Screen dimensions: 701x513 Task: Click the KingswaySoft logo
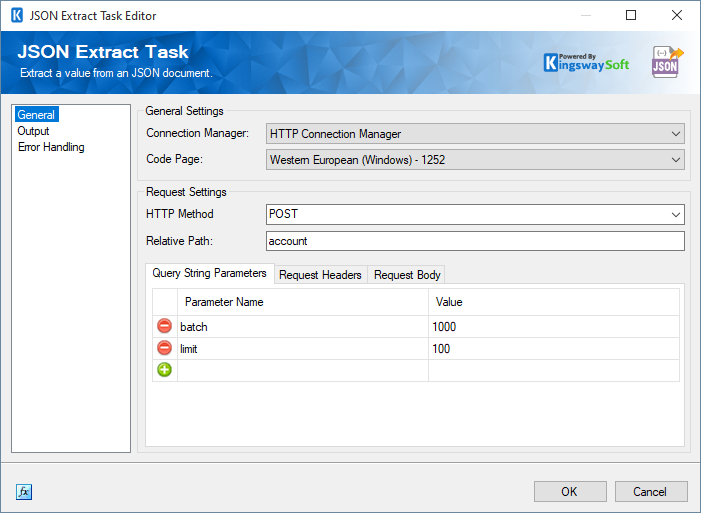tap(586, 61)
